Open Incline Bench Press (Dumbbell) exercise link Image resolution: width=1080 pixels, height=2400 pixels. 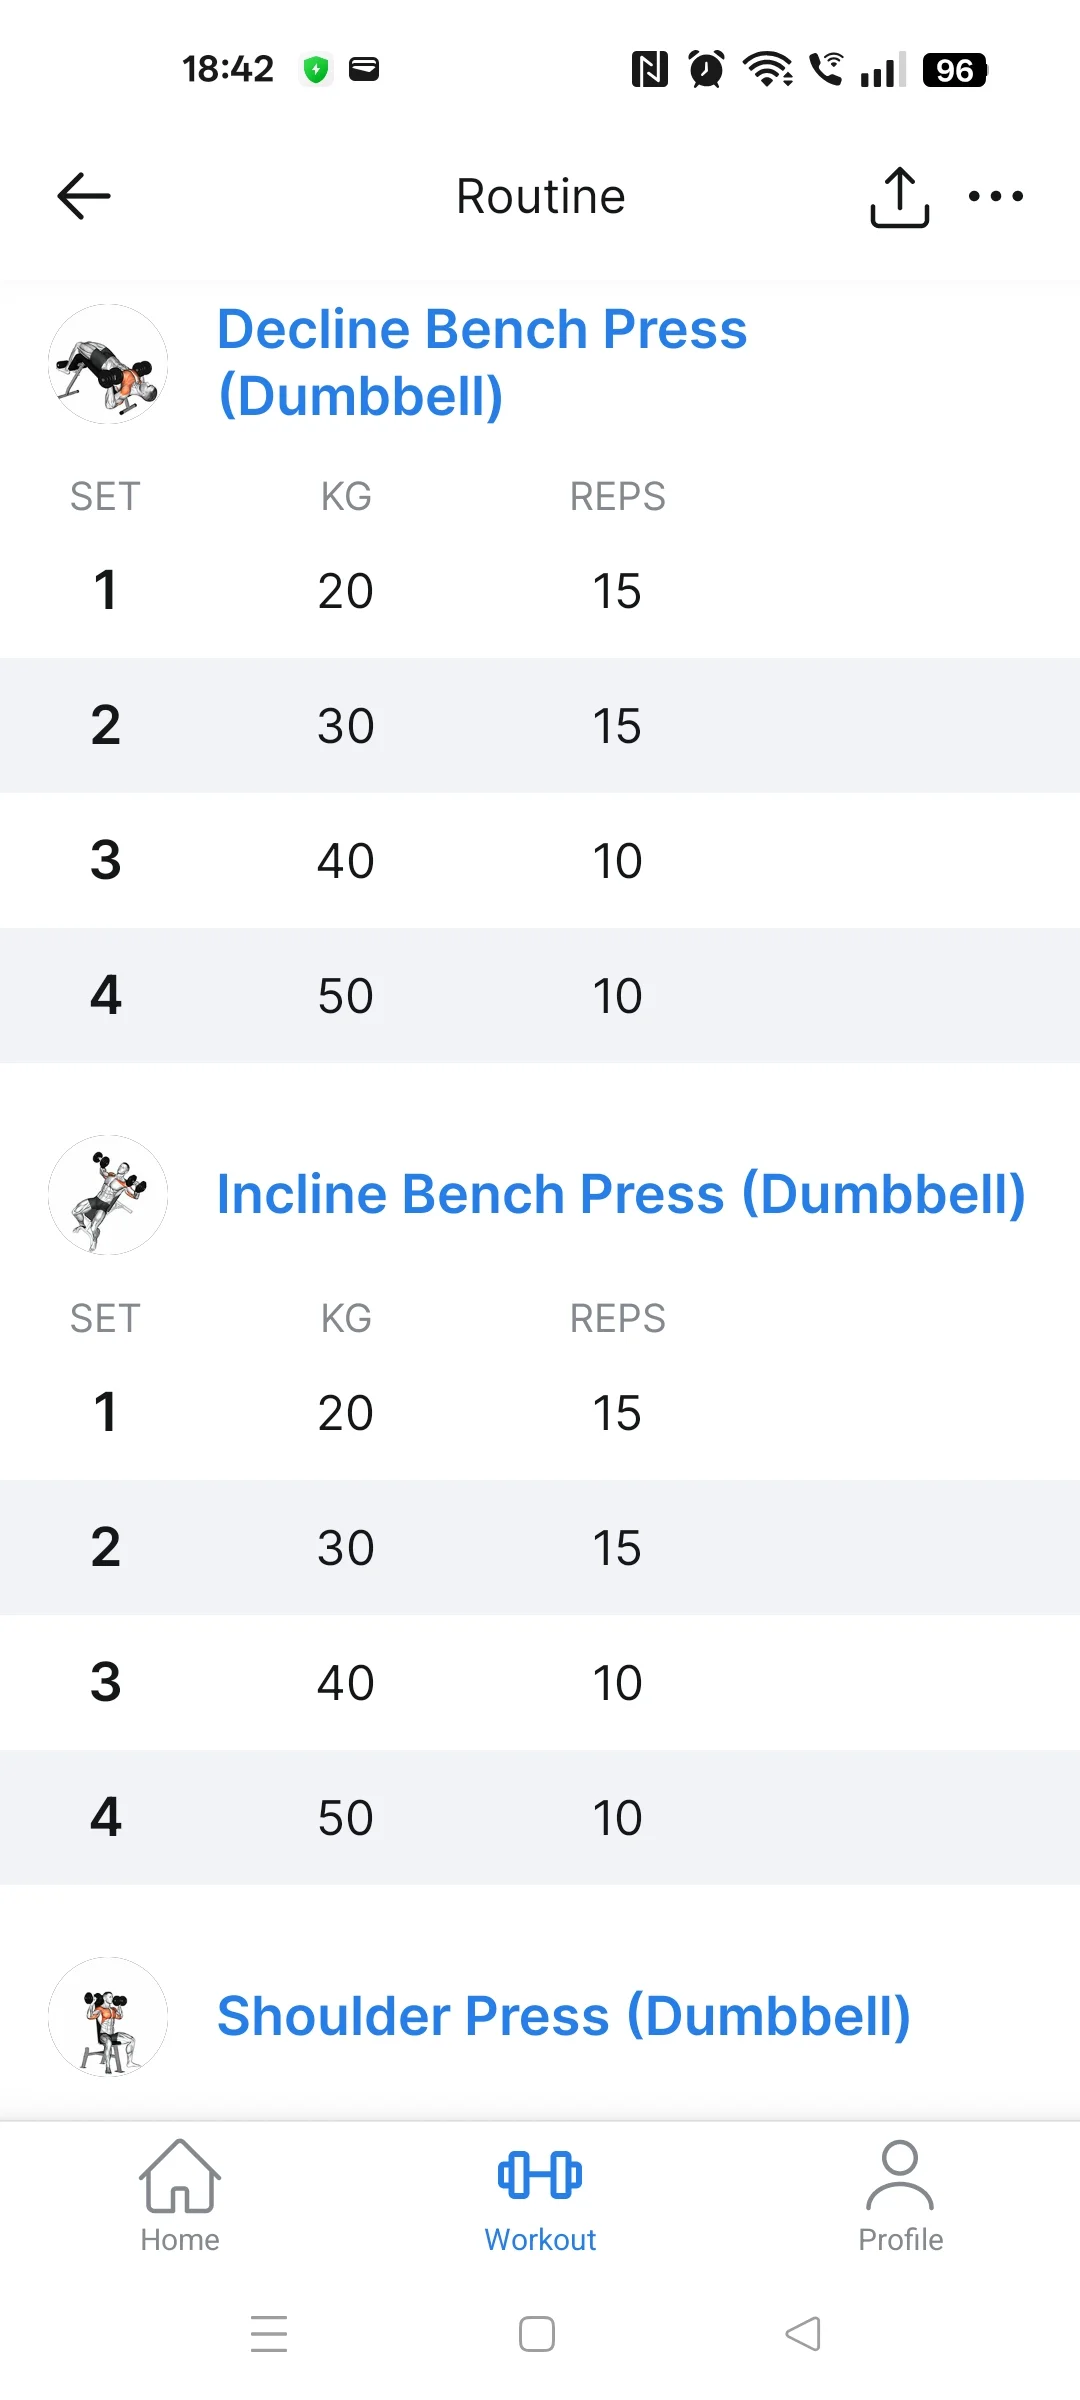click(x=621, y=1195)
